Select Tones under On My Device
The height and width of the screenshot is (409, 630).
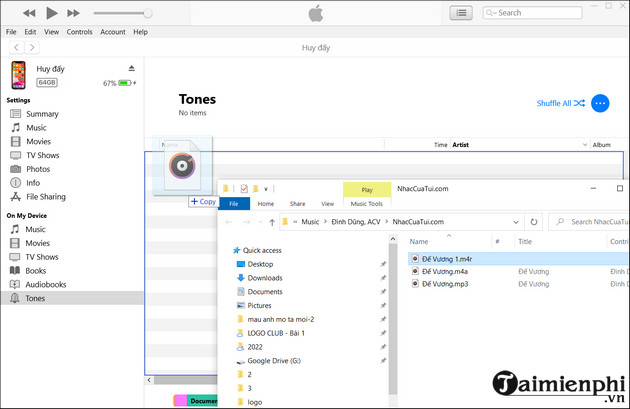[72, 298]
